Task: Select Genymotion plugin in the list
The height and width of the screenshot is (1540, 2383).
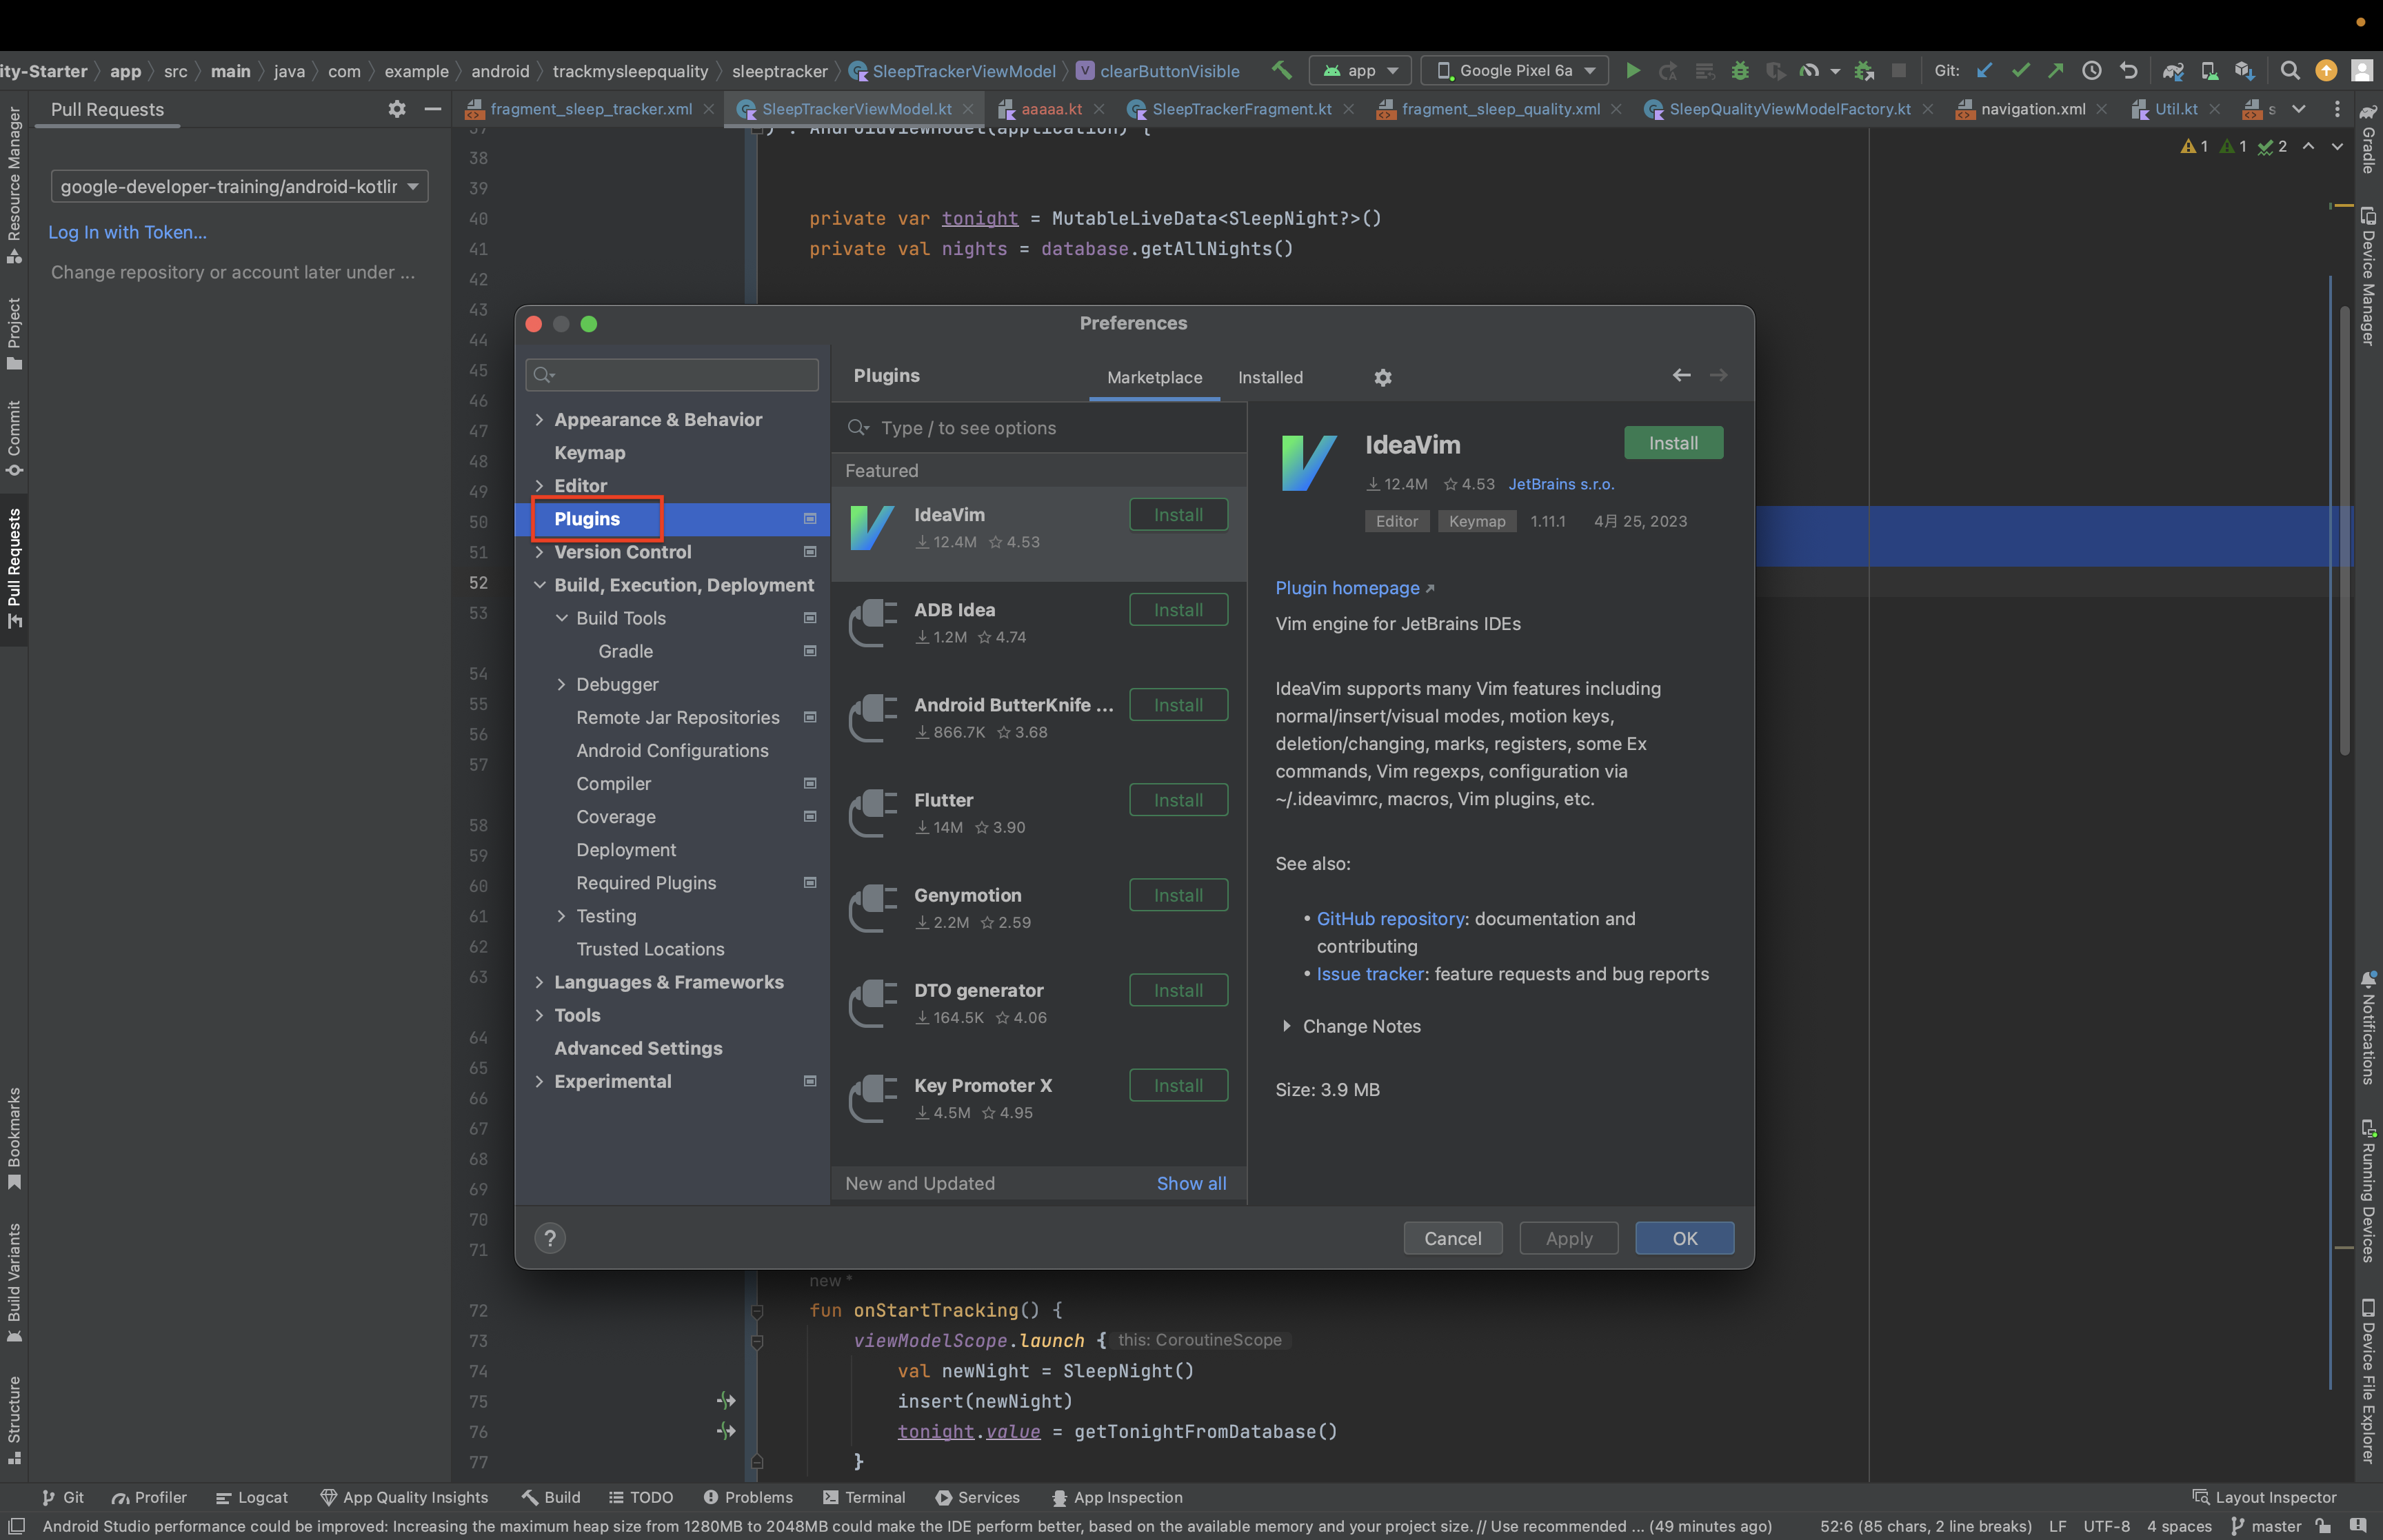Action: 1039,908
